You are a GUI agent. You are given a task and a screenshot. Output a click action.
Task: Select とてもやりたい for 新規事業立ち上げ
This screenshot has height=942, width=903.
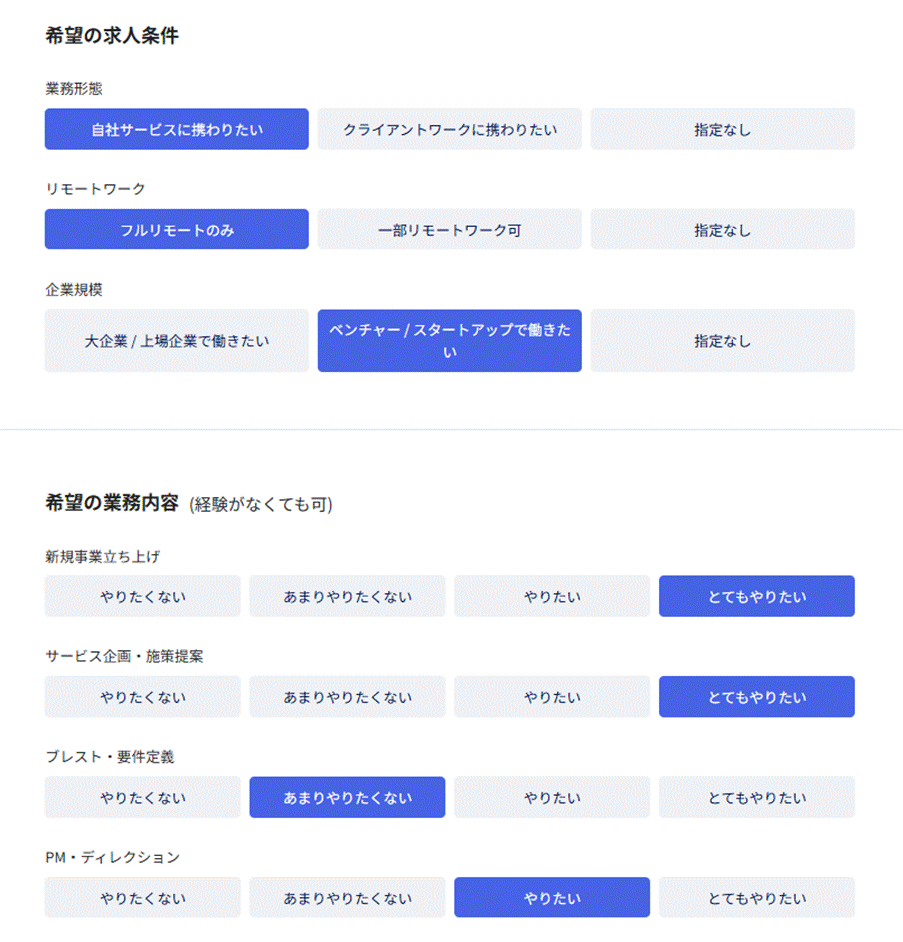(756, 596)
